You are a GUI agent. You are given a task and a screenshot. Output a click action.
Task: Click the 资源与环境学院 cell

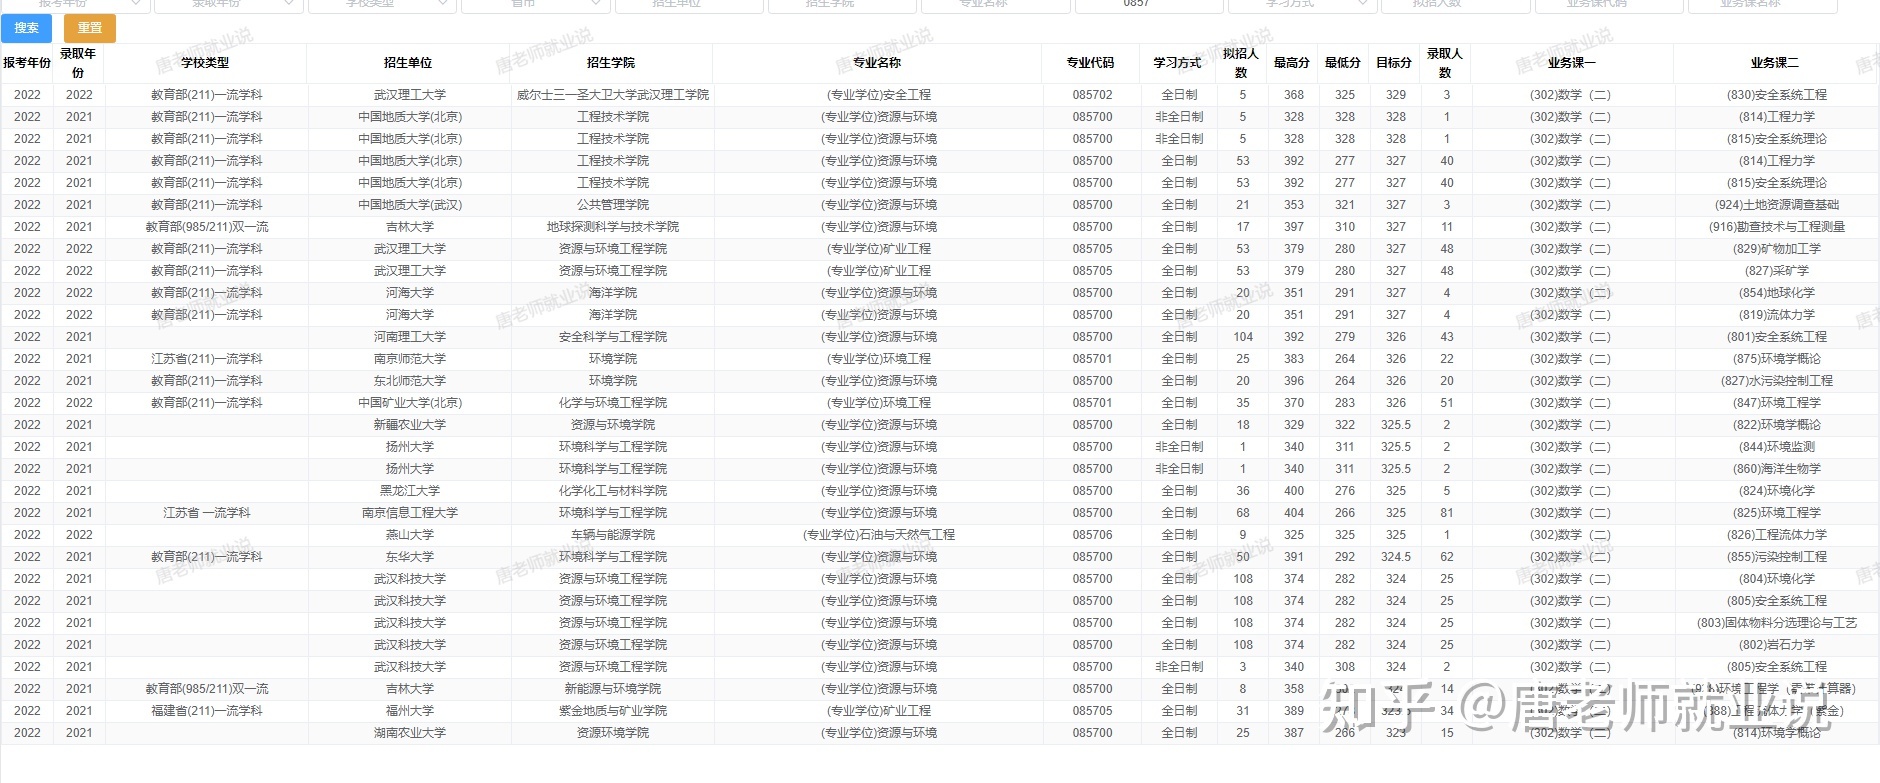coord(613,425)
